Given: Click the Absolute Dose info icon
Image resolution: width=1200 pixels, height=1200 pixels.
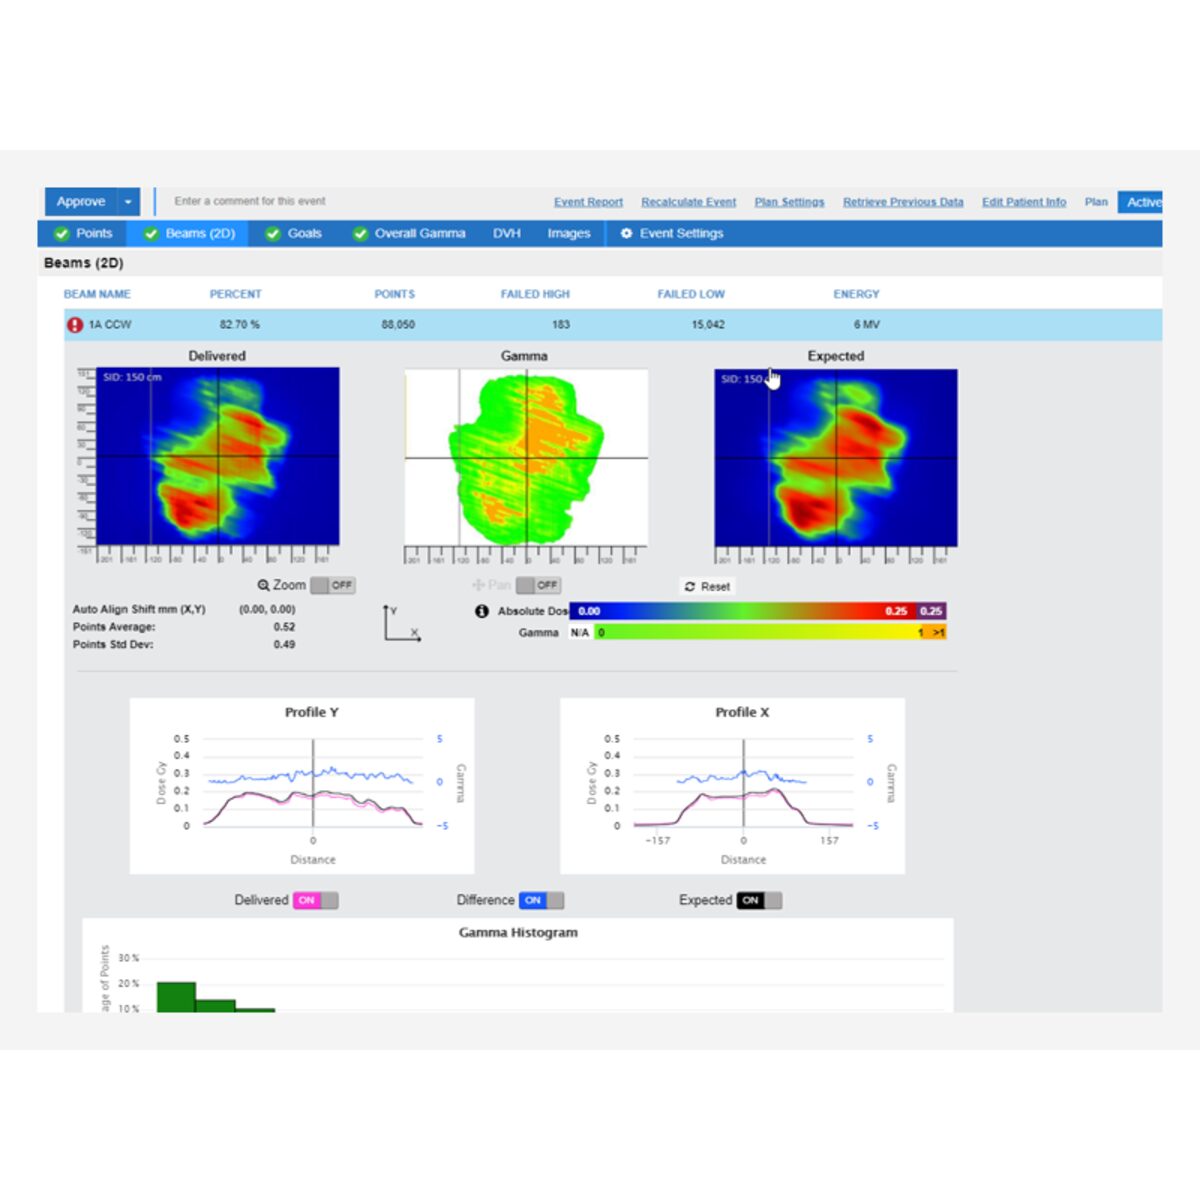Looking at the screenshot, I should 481,611.
